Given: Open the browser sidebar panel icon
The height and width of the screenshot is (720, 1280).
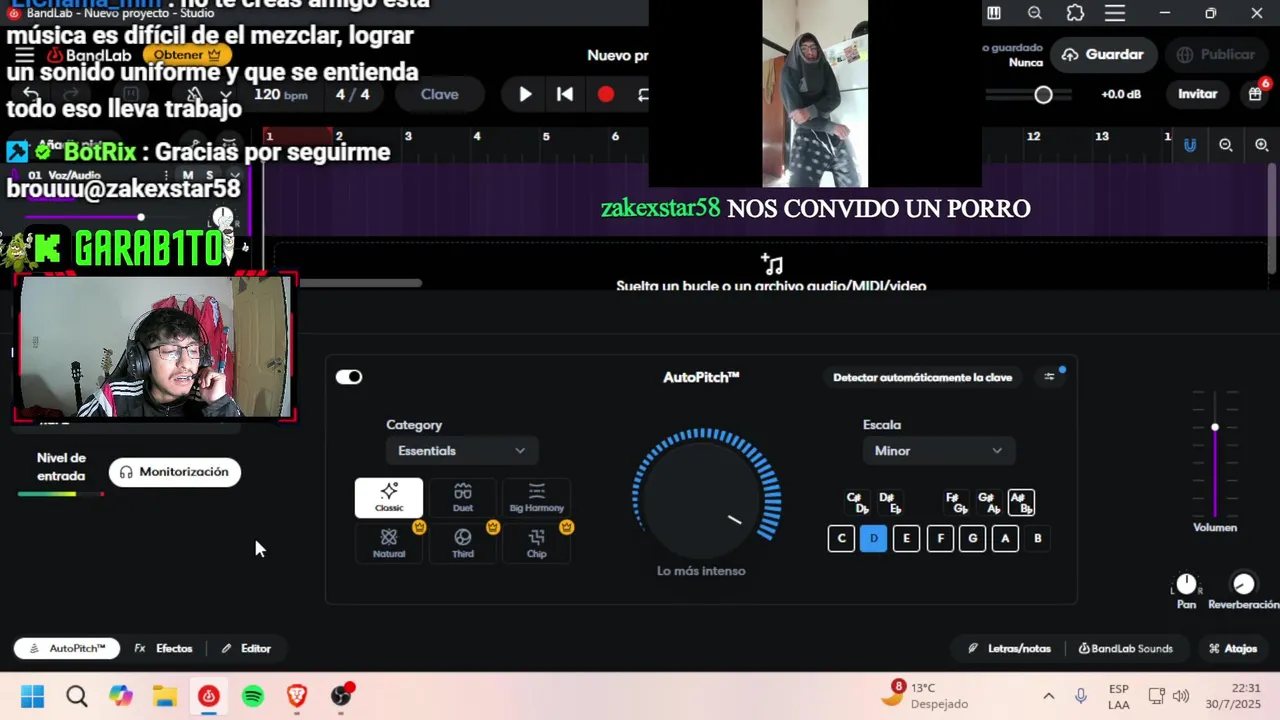Looking at the screenshot, I should pyautogui.click(x=994, y=13).
